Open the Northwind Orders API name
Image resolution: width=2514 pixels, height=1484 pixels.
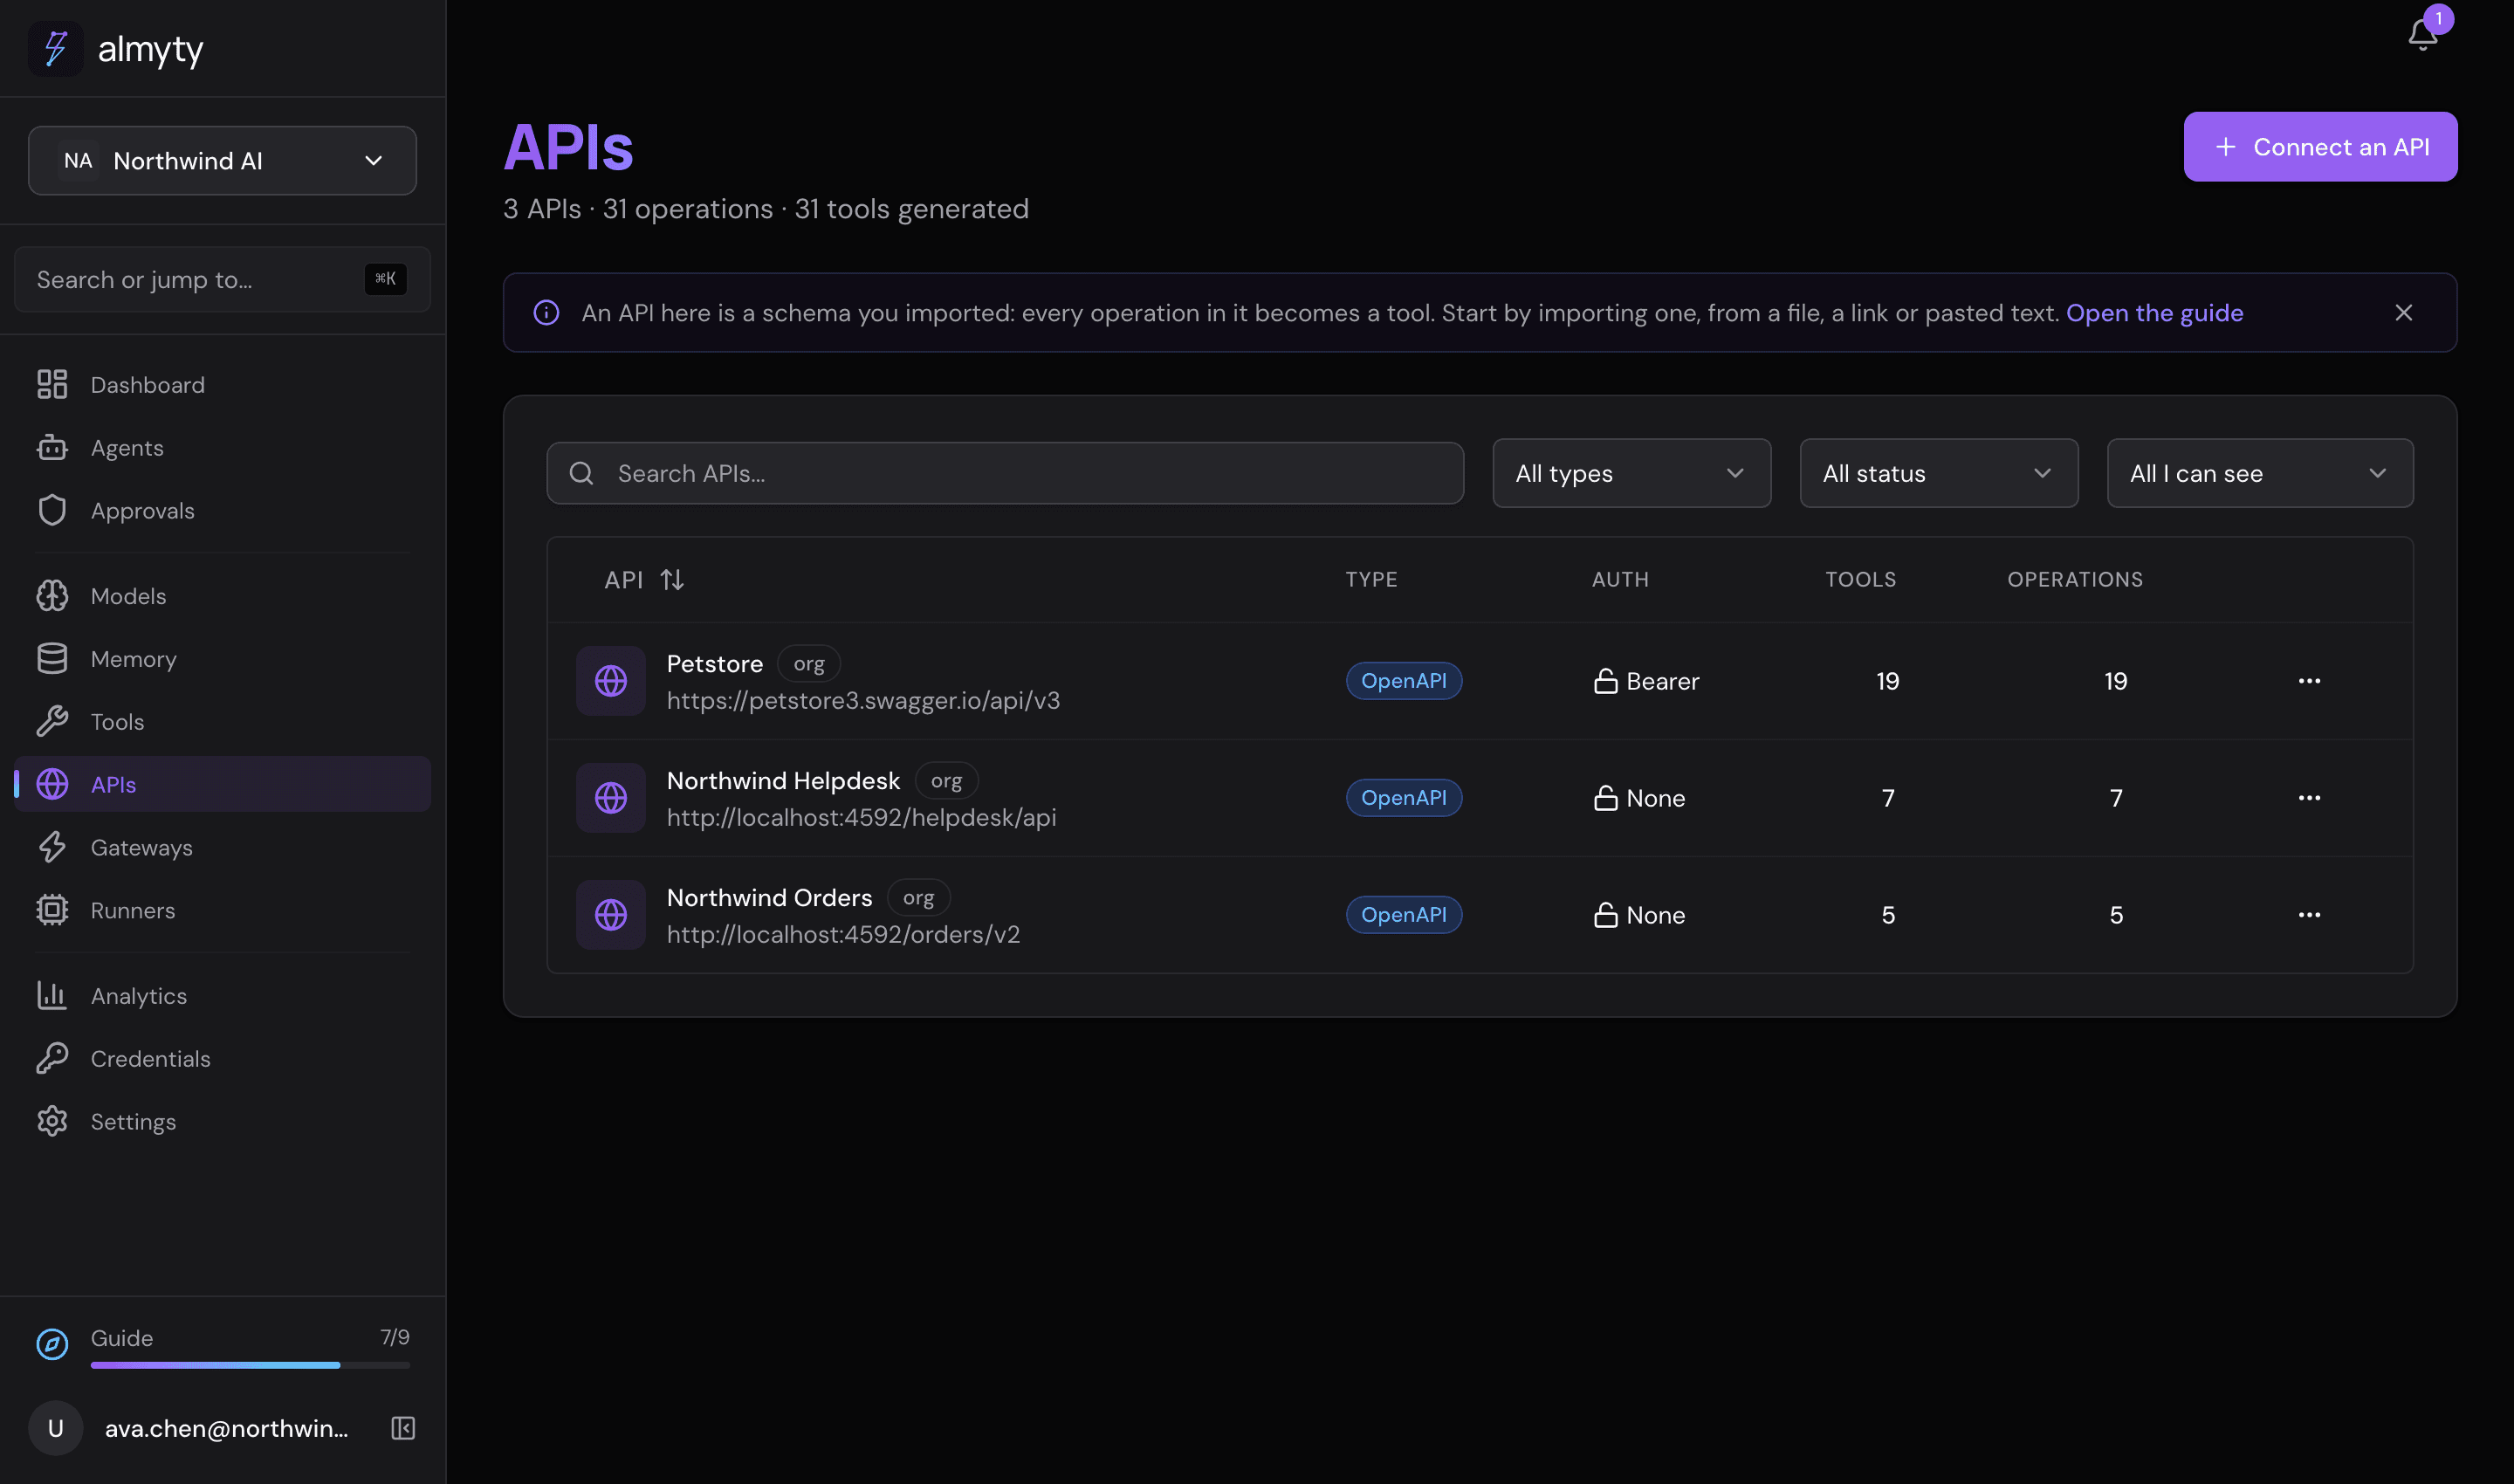point(769,897)
